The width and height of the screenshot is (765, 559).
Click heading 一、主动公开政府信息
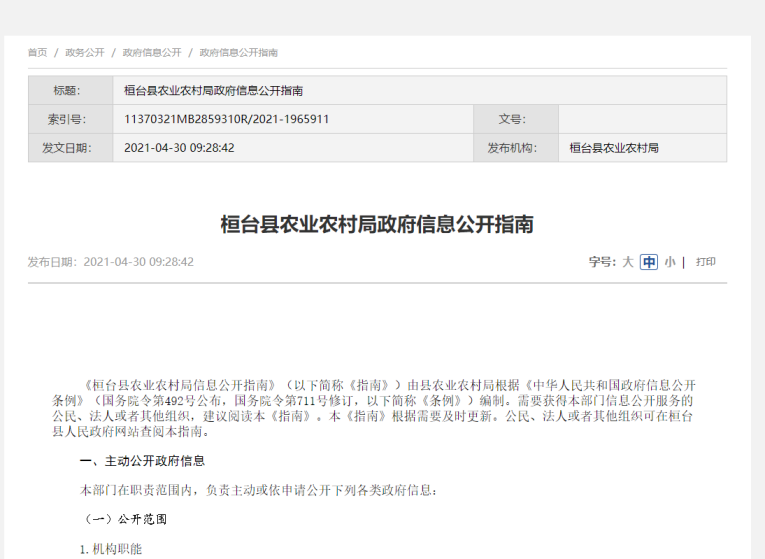(142, 461)
